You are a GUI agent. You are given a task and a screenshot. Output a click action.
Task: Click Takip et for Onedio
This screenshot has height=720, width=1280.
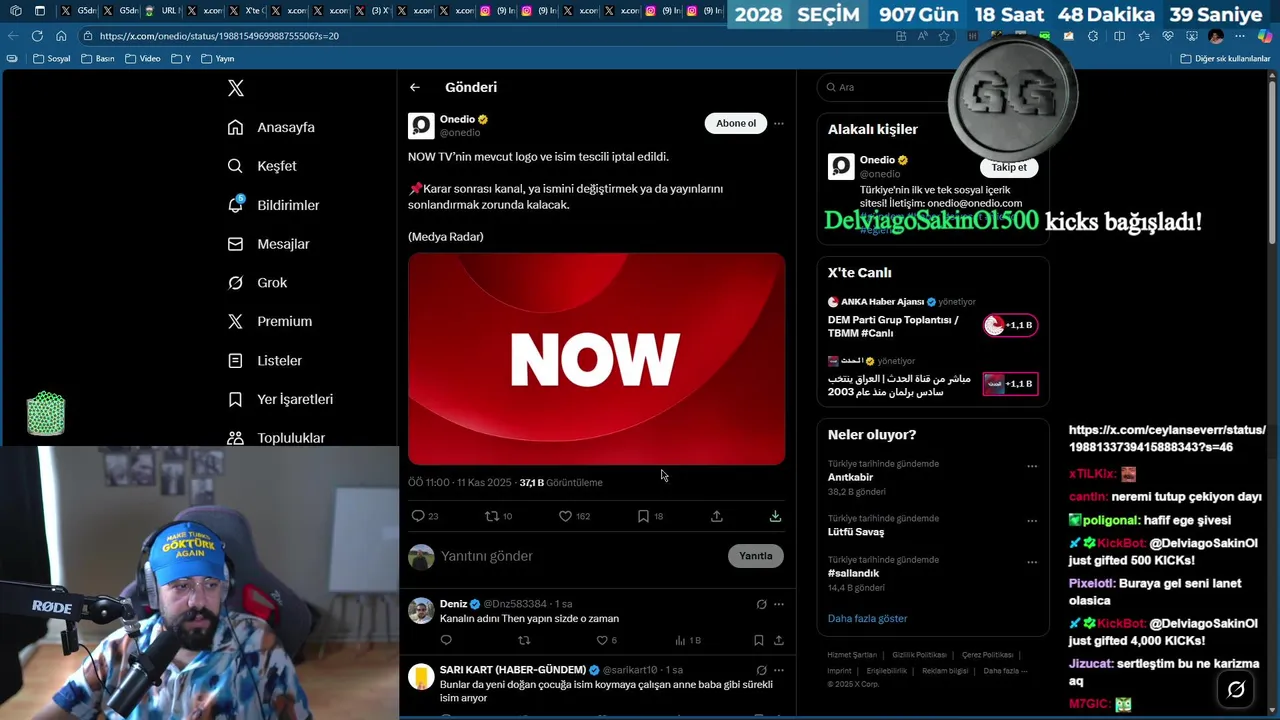1009,167
